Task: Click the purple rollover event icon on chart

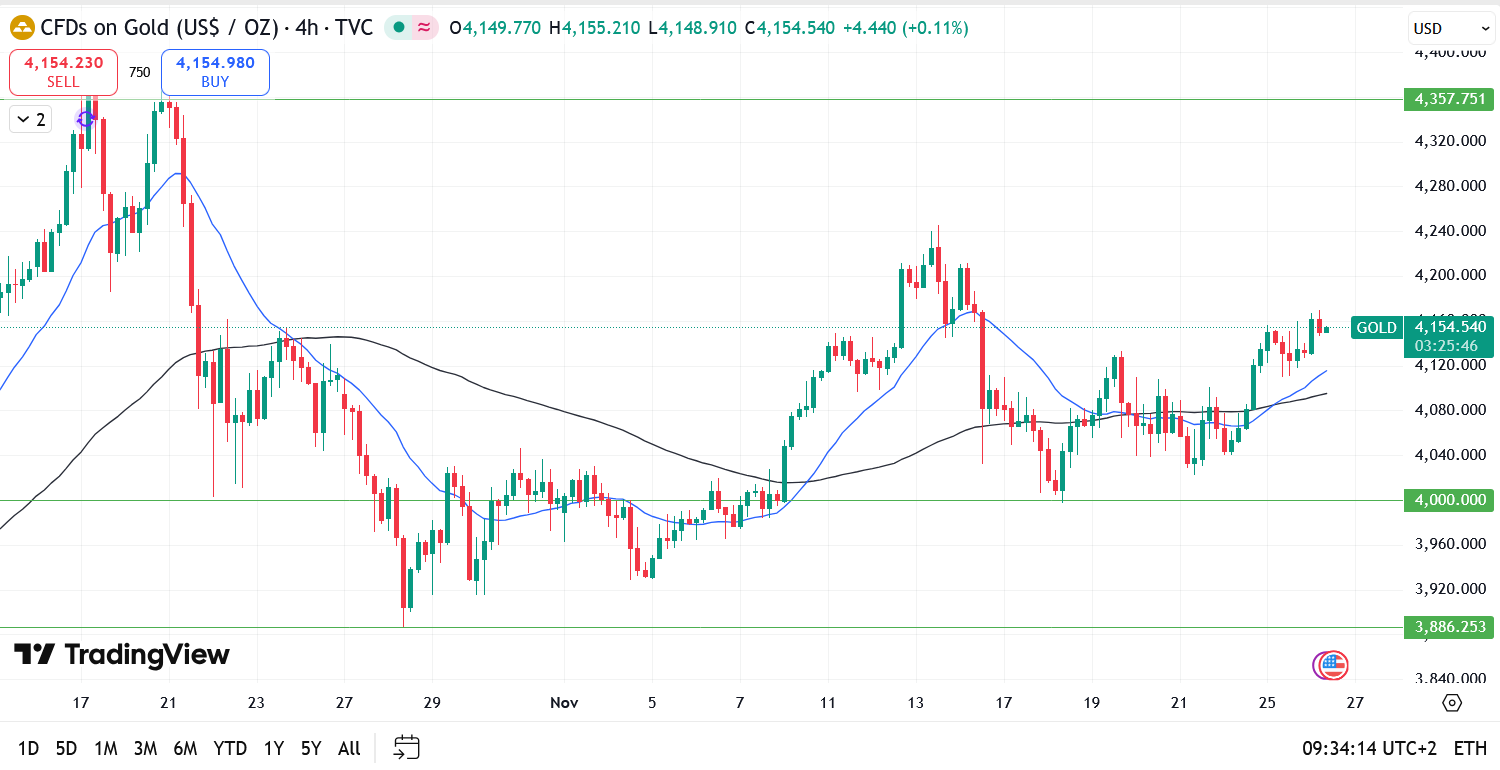Action: click(85, 119)
